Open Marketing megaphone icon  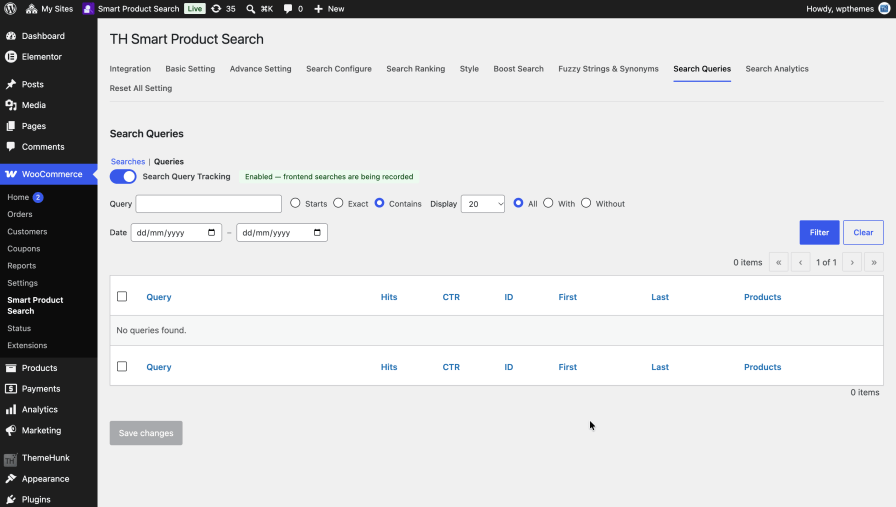(x=11, y=430)
